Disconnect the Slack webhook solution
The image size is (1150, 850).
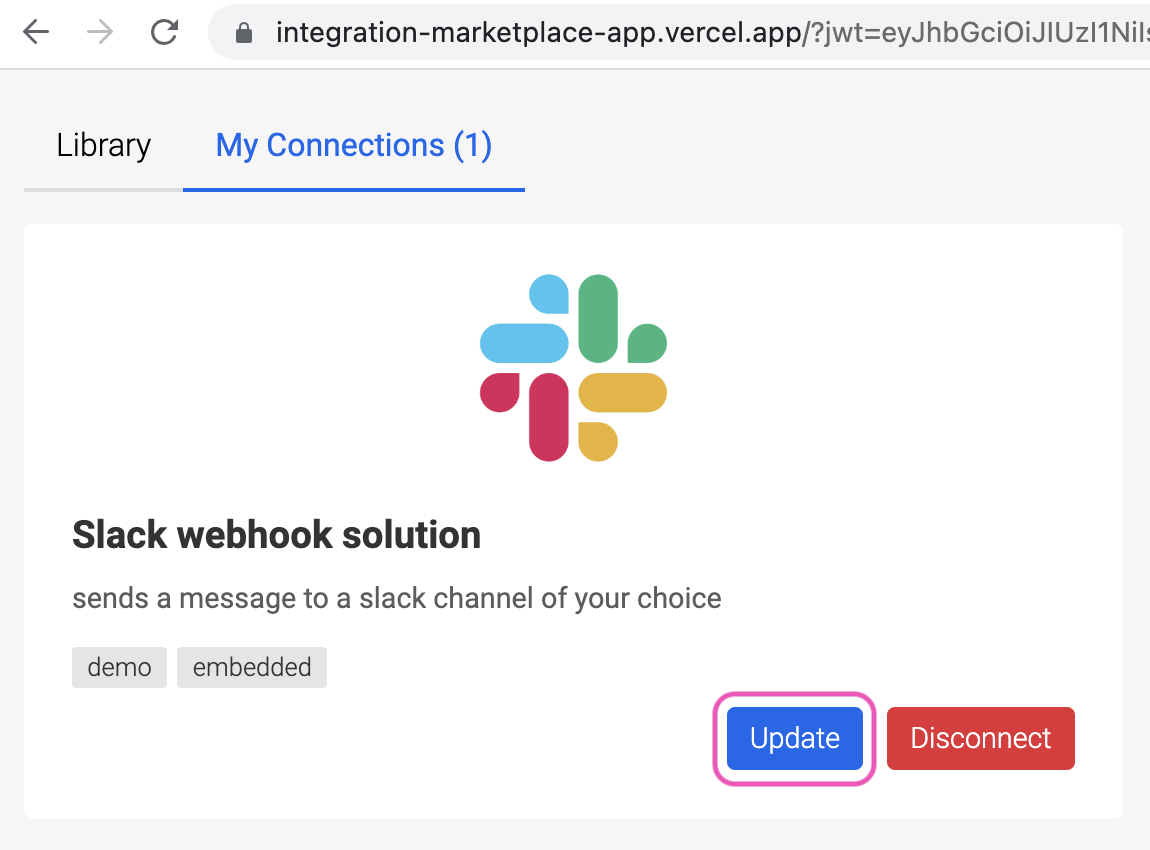[980, 738]
